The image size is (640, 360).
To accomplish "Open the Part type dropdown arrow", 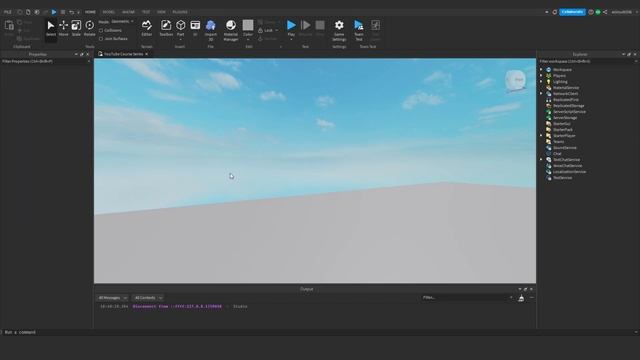I will point(180,40).
